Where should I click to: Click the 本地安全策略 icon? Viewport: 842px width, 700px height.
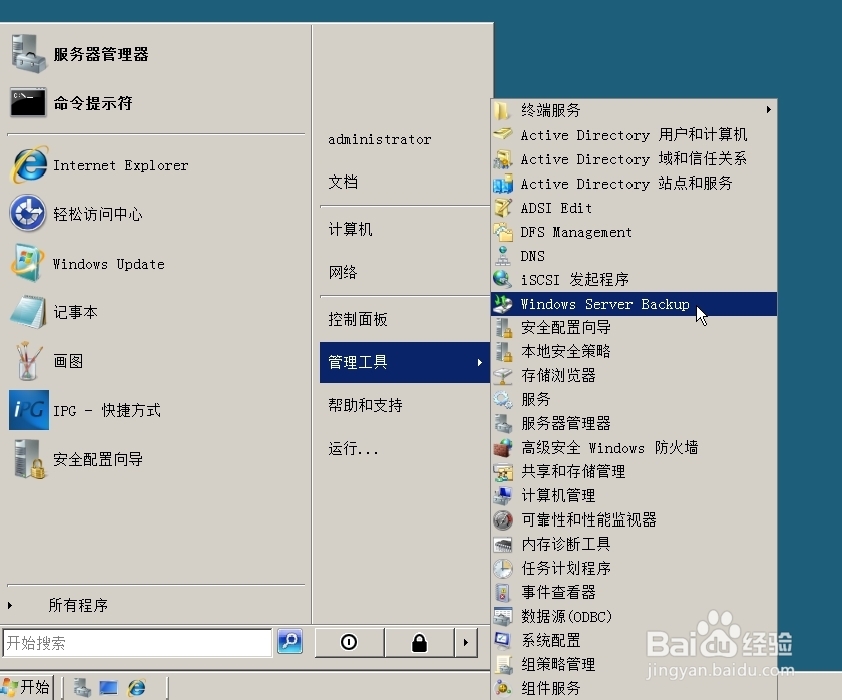[503, 352]
